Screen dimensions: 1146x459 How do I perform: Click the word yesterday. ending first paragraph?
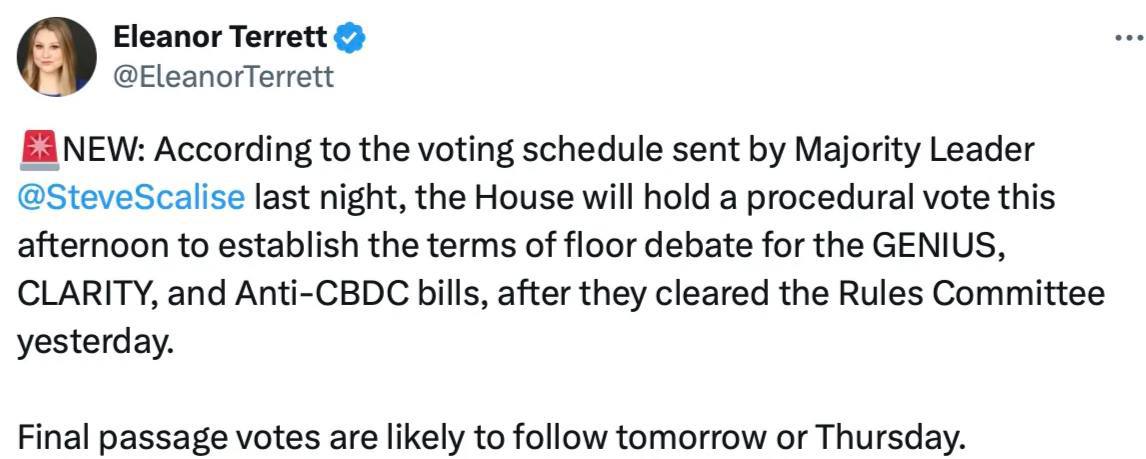[x=96, y=344]
